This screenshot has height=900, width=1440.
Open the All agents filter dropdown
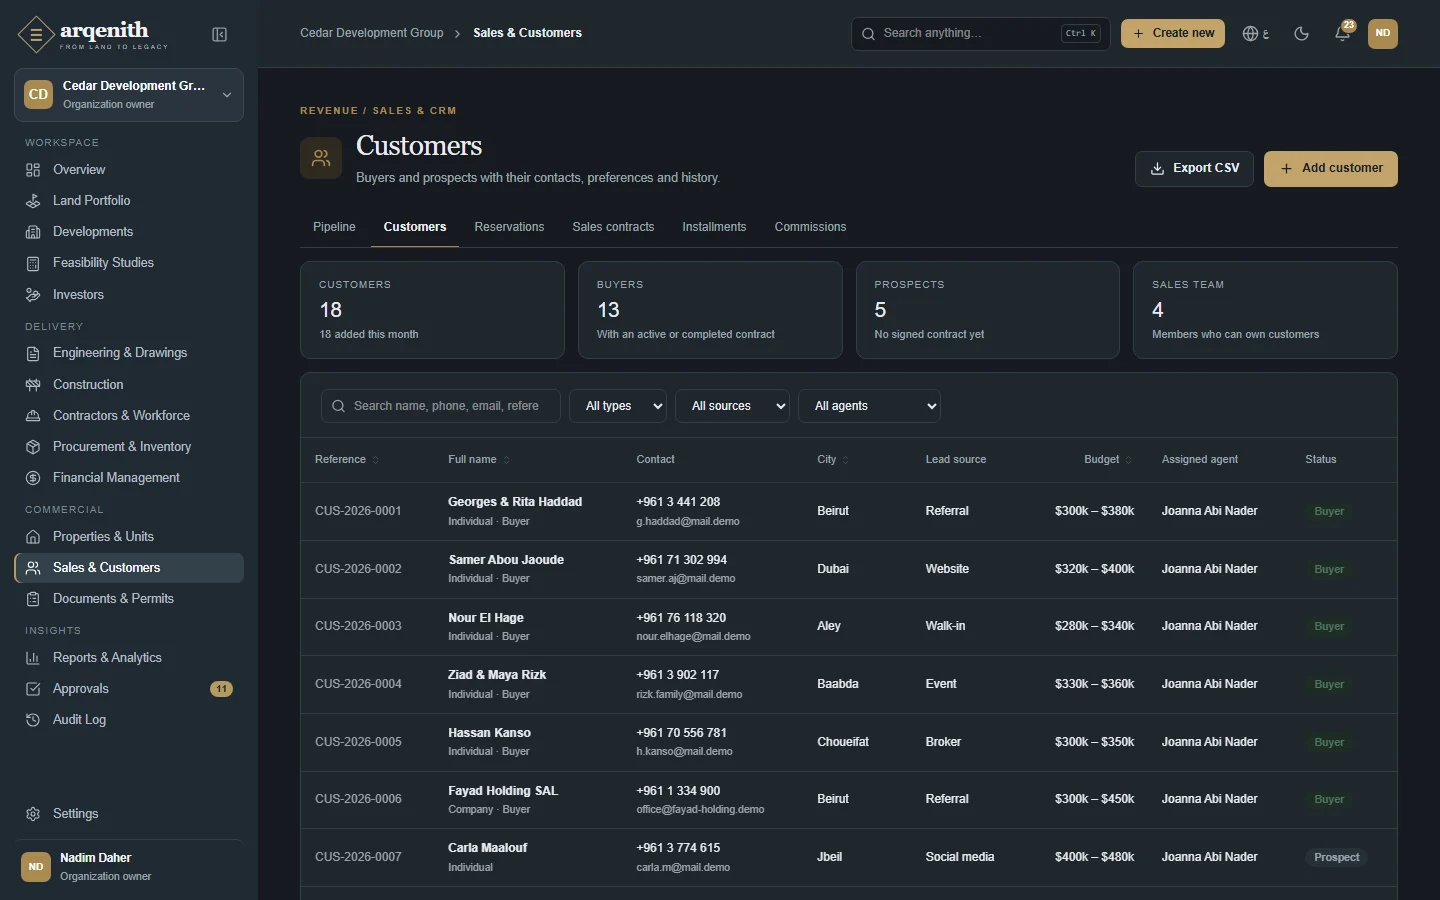pyautogui.click(x=869, y=406)
